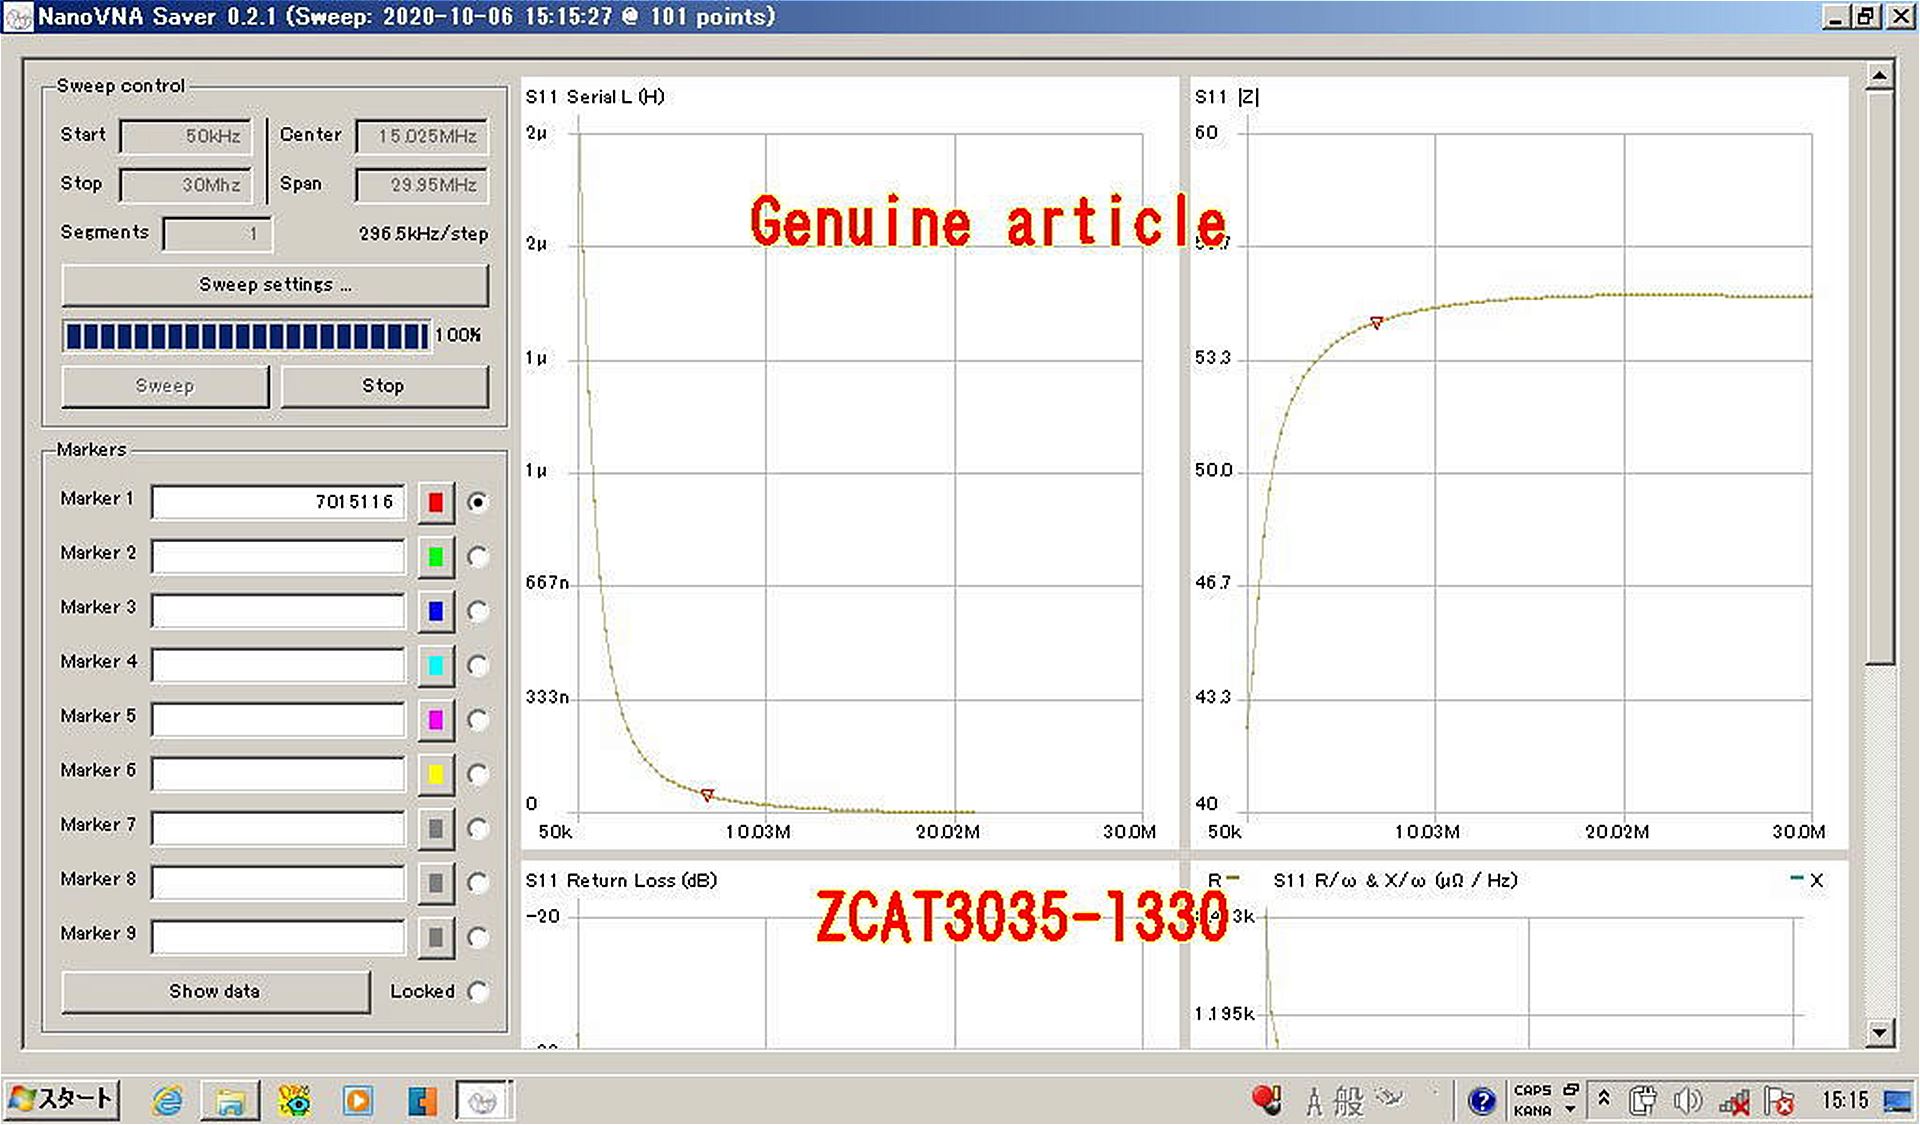The image size is (1920, 1125).
Task: Select Marker 9 radio button
Action: coord(478,937)
